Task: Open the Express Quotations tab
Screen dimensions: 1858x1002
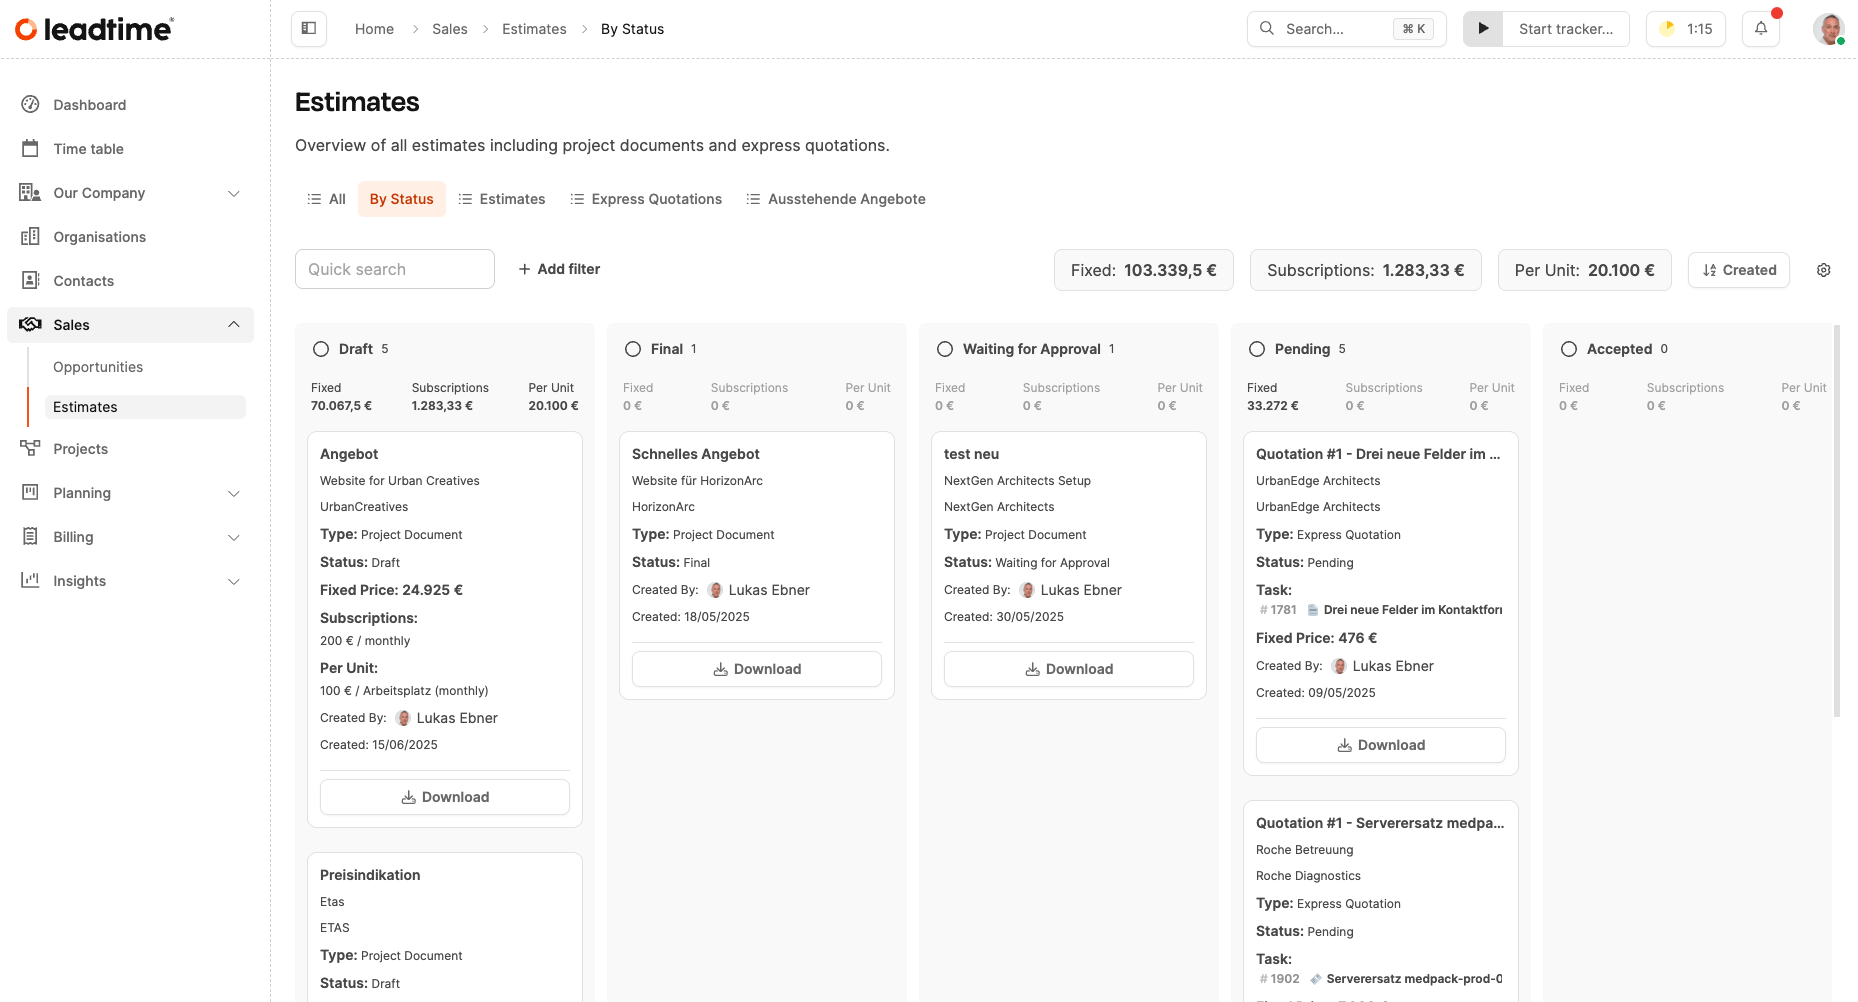Action: click(646, 199)
